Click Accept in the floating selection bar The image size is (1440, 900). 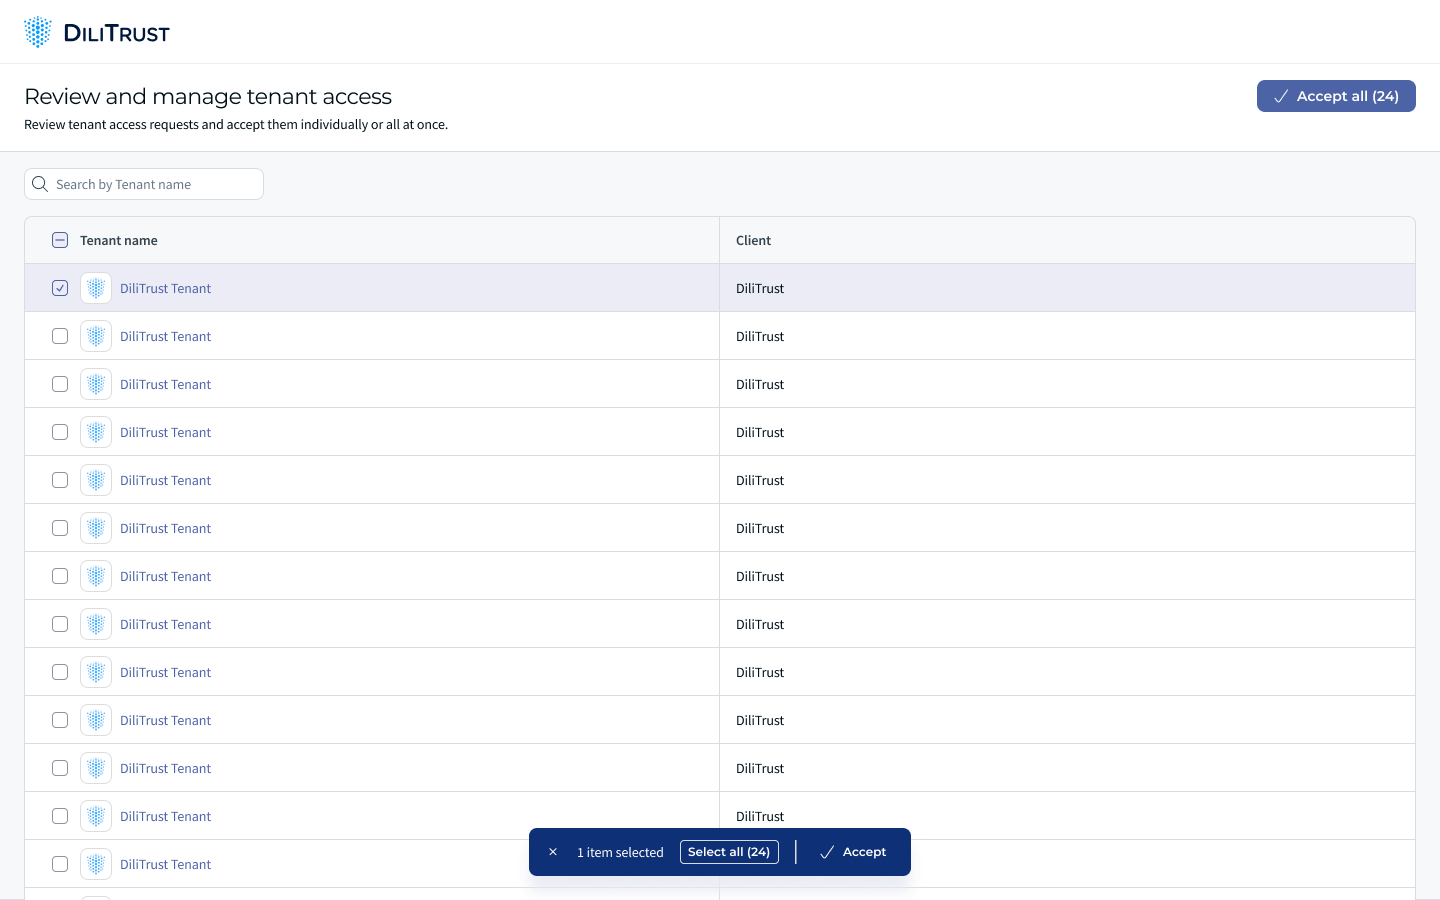(853, 852)
